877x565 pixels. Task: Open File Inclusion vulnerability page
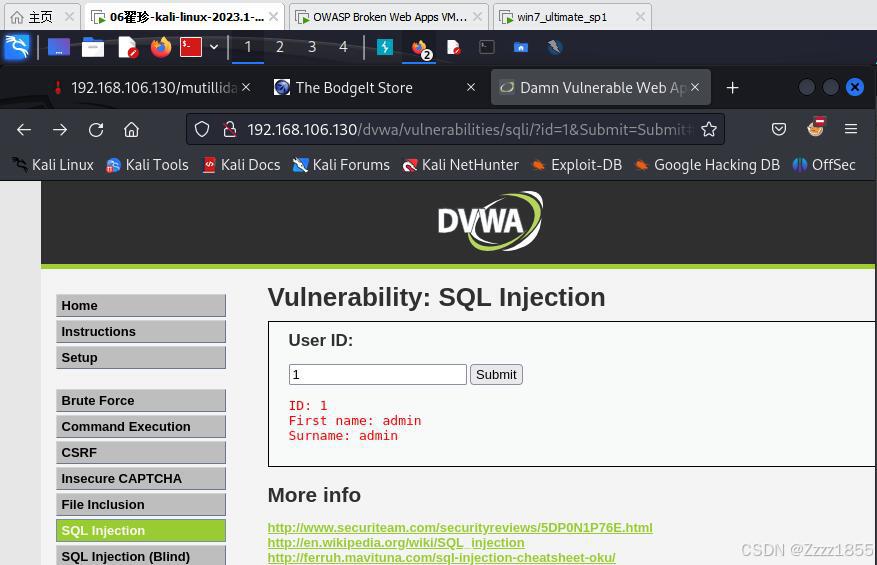pyautogui.click(x=141, y=505)
